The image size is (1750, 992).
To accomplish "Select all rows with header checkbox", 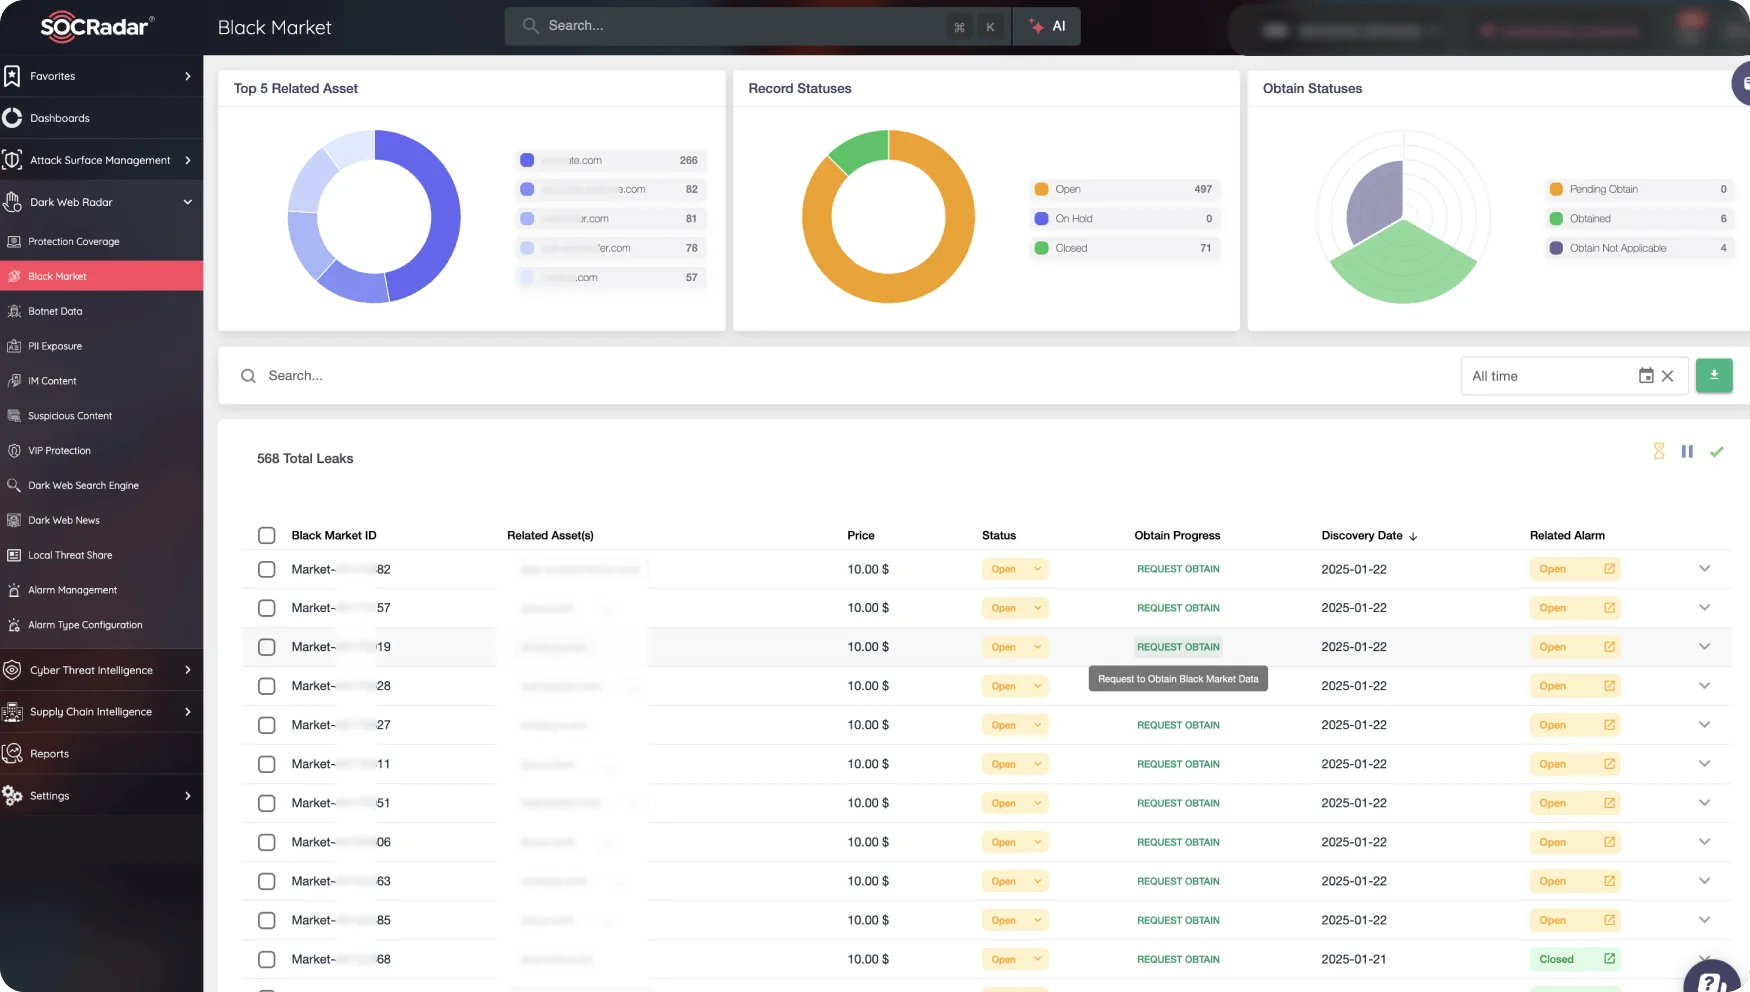I will pyautogui.click(x=266, y=536).
